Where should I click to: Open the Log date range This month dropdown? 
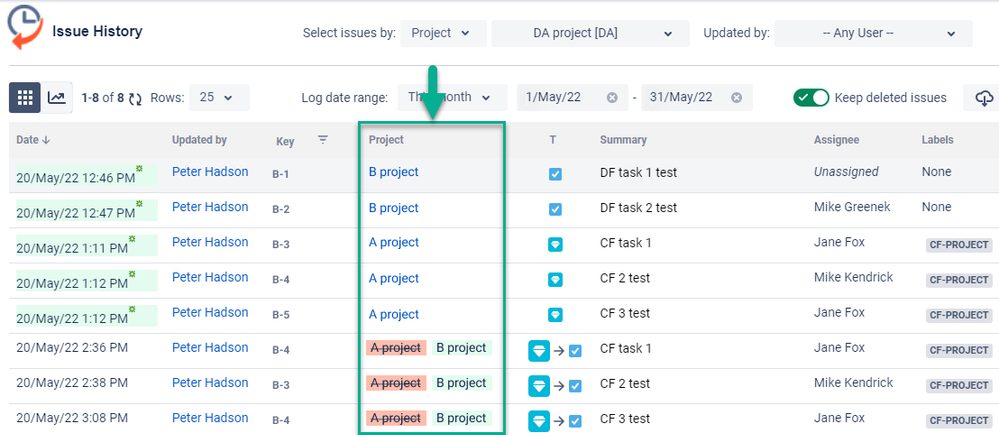click(452, 97)
